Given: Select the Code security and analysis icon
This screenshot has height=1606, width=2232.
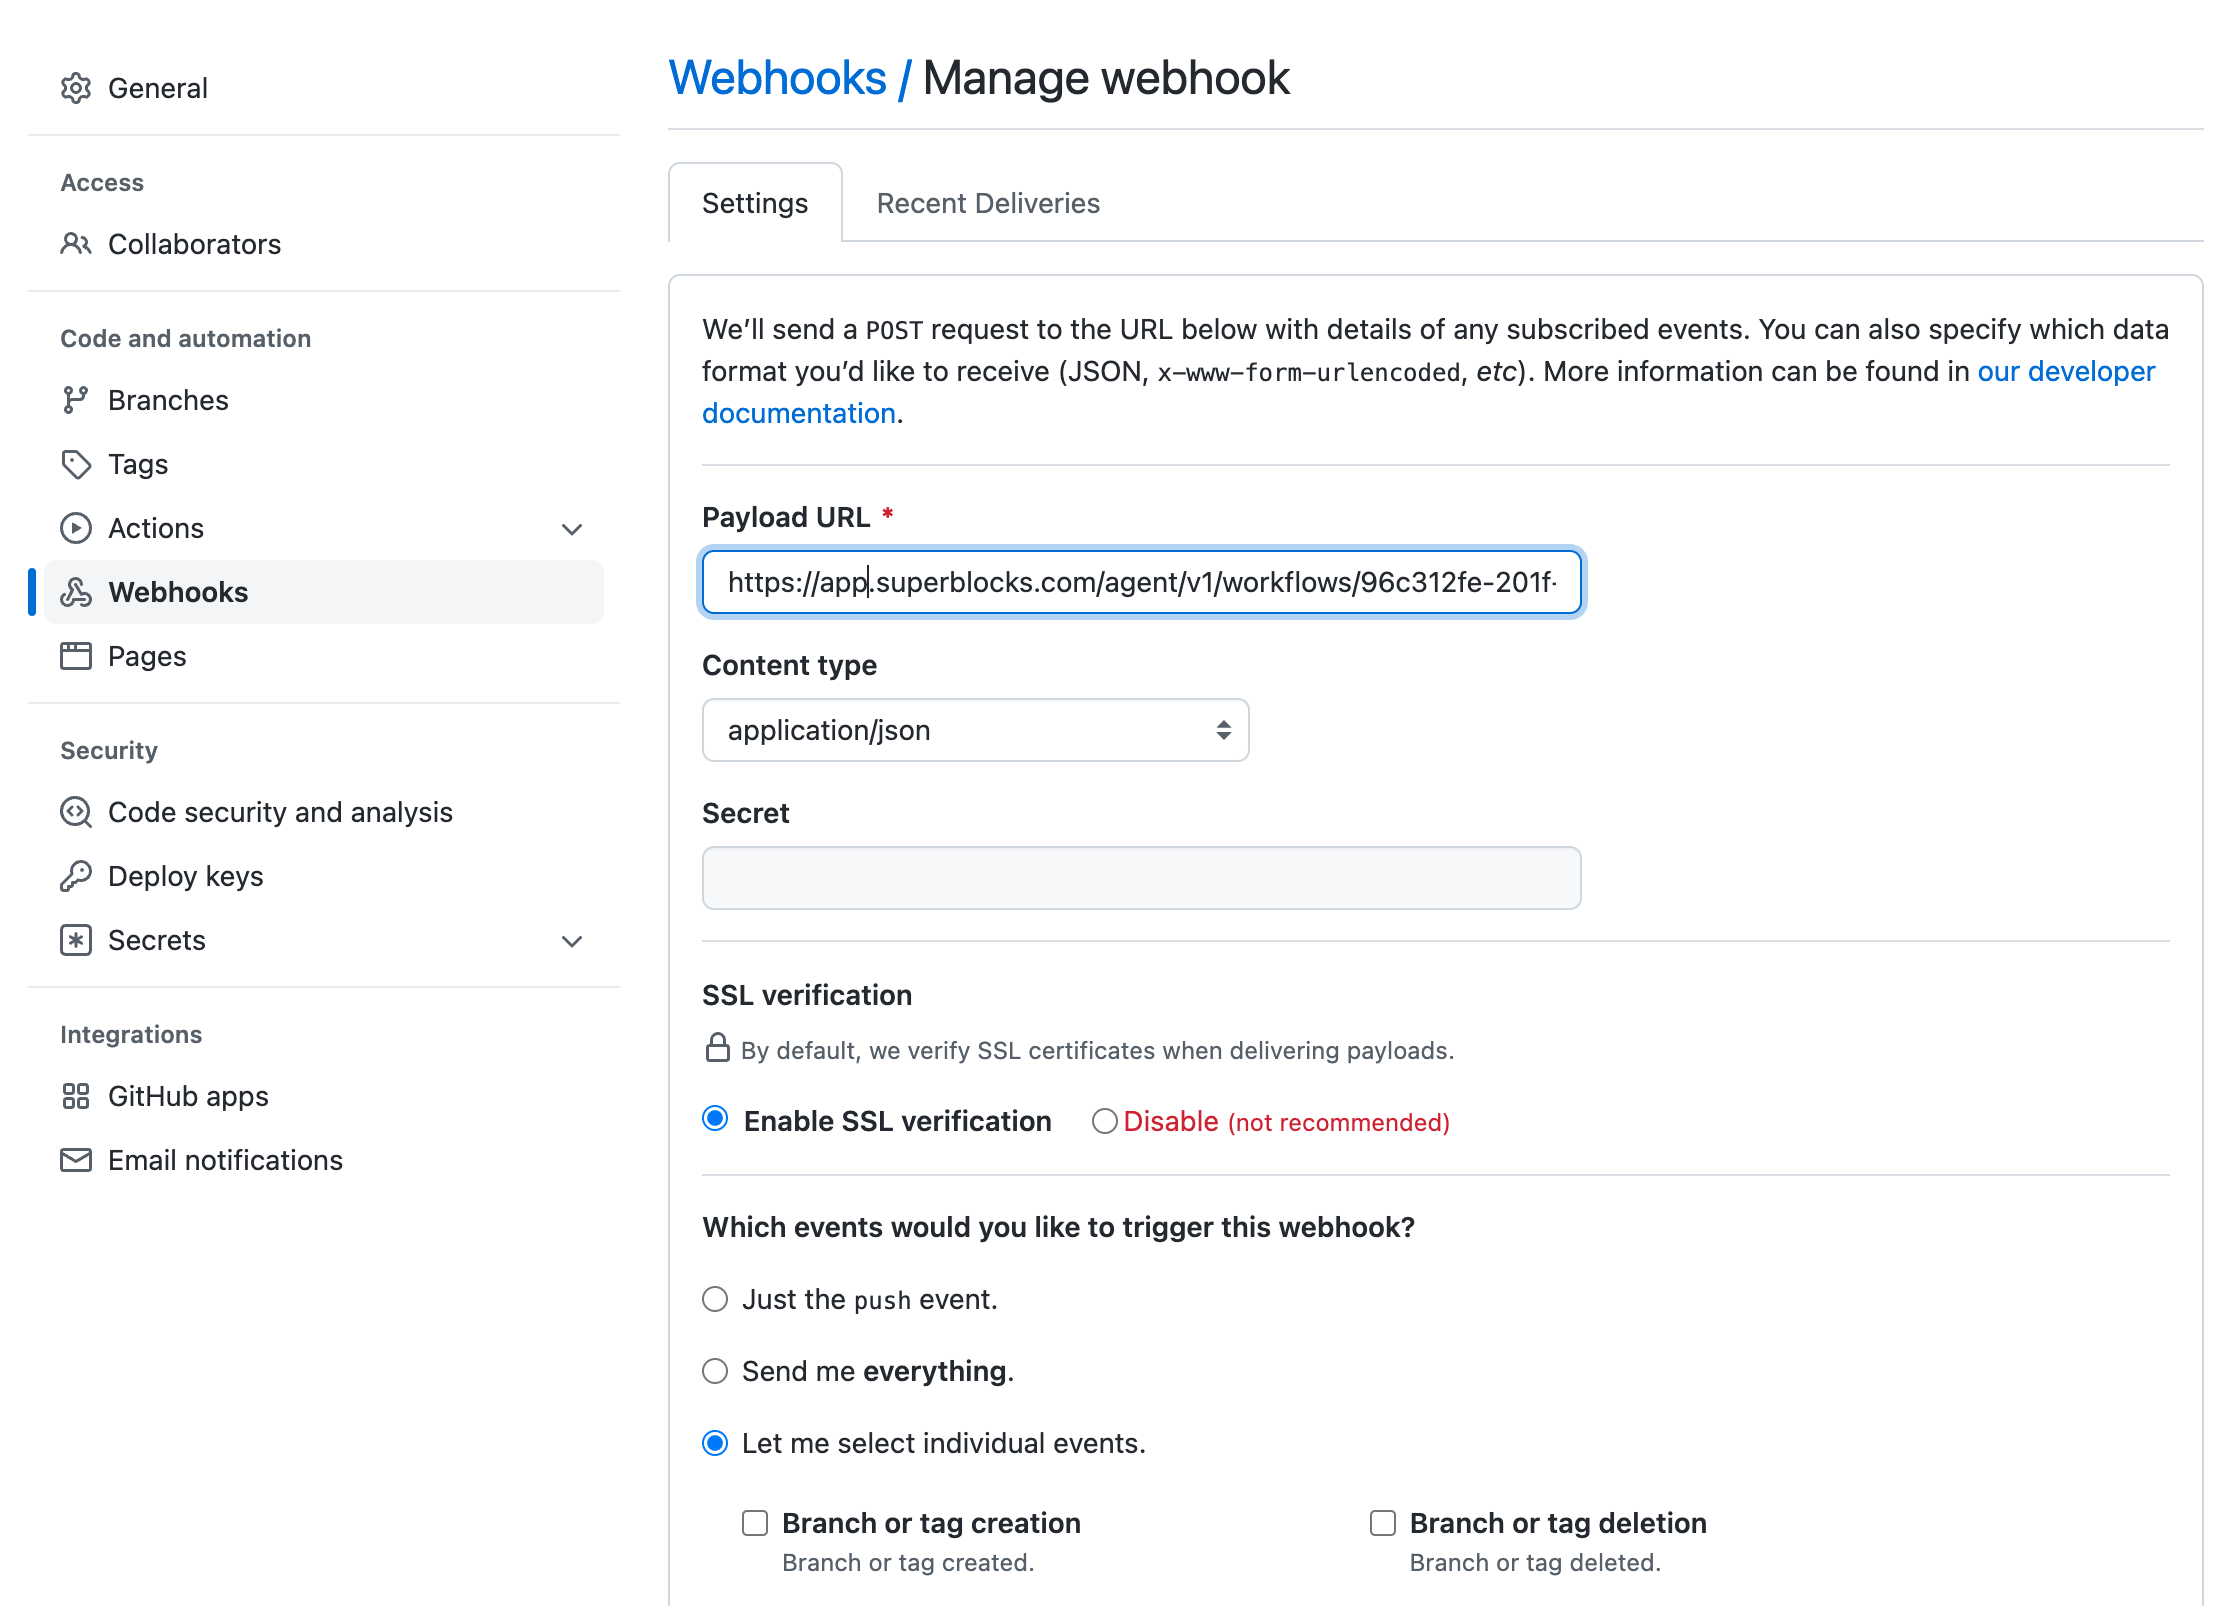Looking at the screenshot, I should pyautogui.click(x=77, y=812).
